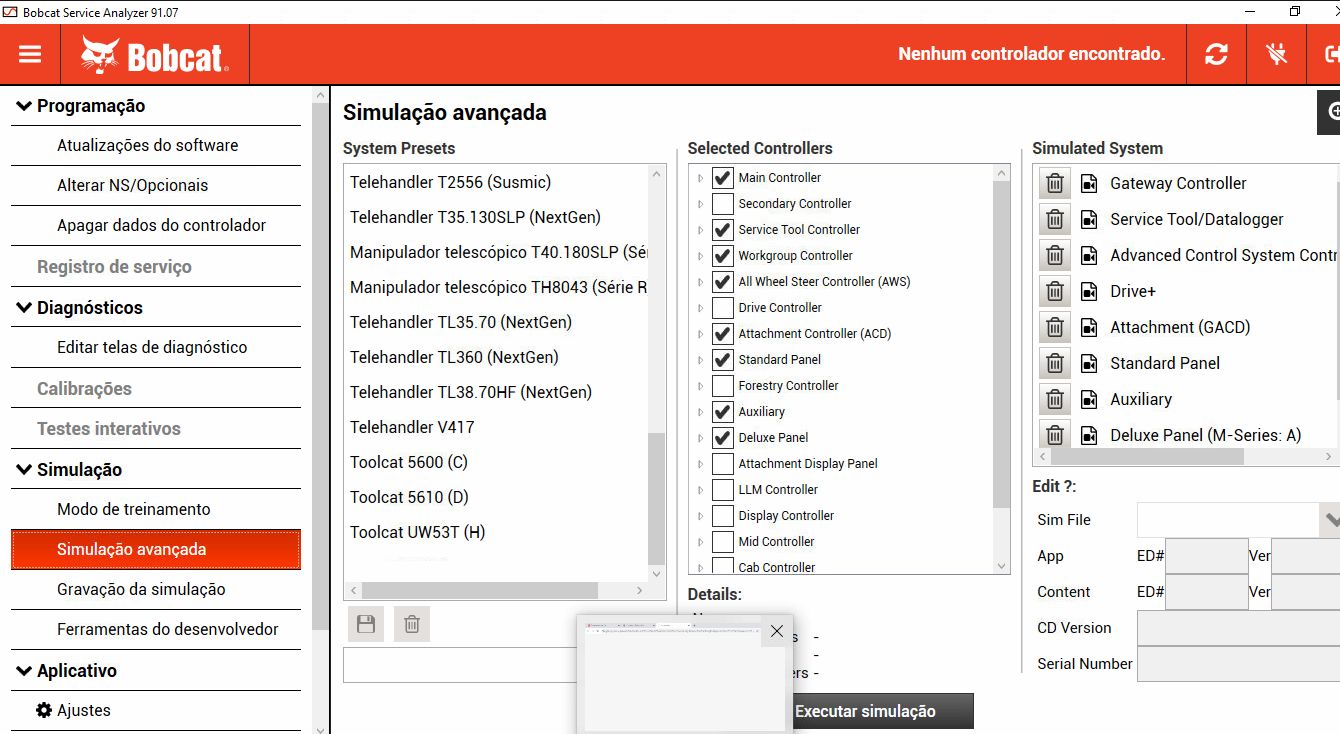Open the Sim File dropdown
Image resolution: width=1340 pixels, height=734 pixels.
[x=1331, y=520]
